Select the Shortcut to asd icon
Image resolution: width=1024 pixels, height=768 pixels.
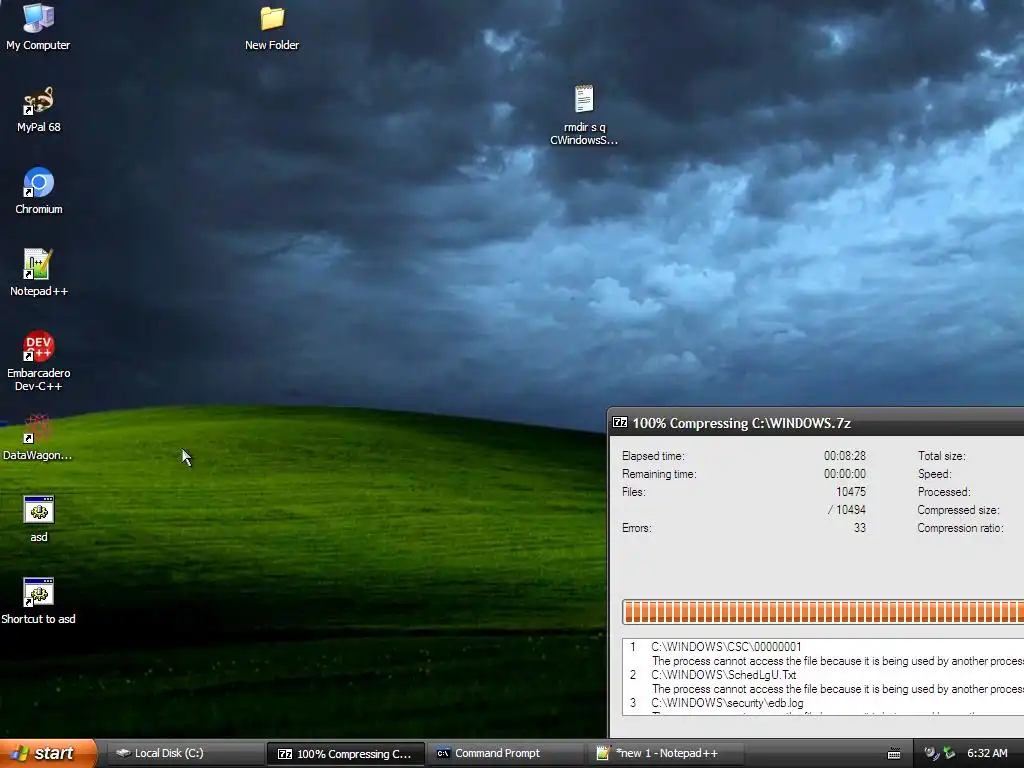point(39,601)
